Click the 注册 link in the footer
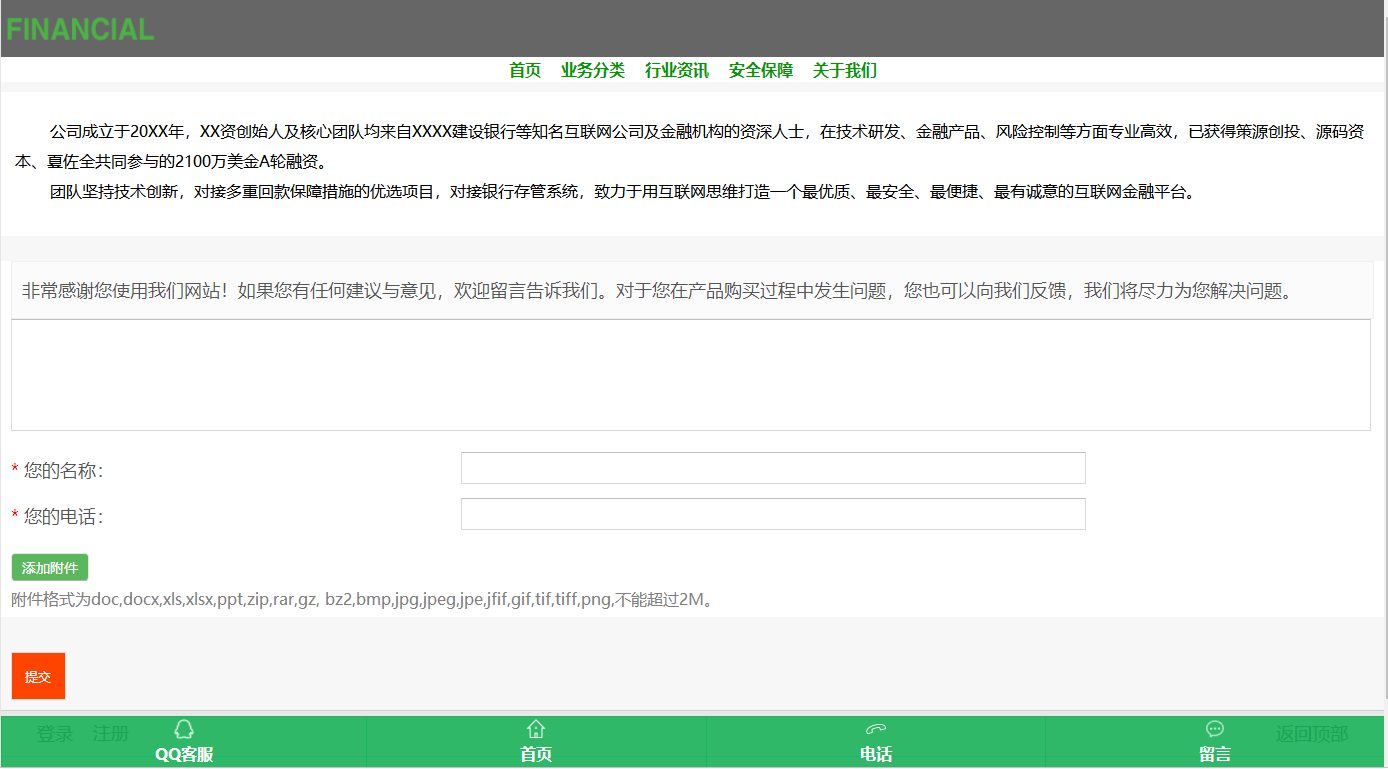 [x=110, y=734]
